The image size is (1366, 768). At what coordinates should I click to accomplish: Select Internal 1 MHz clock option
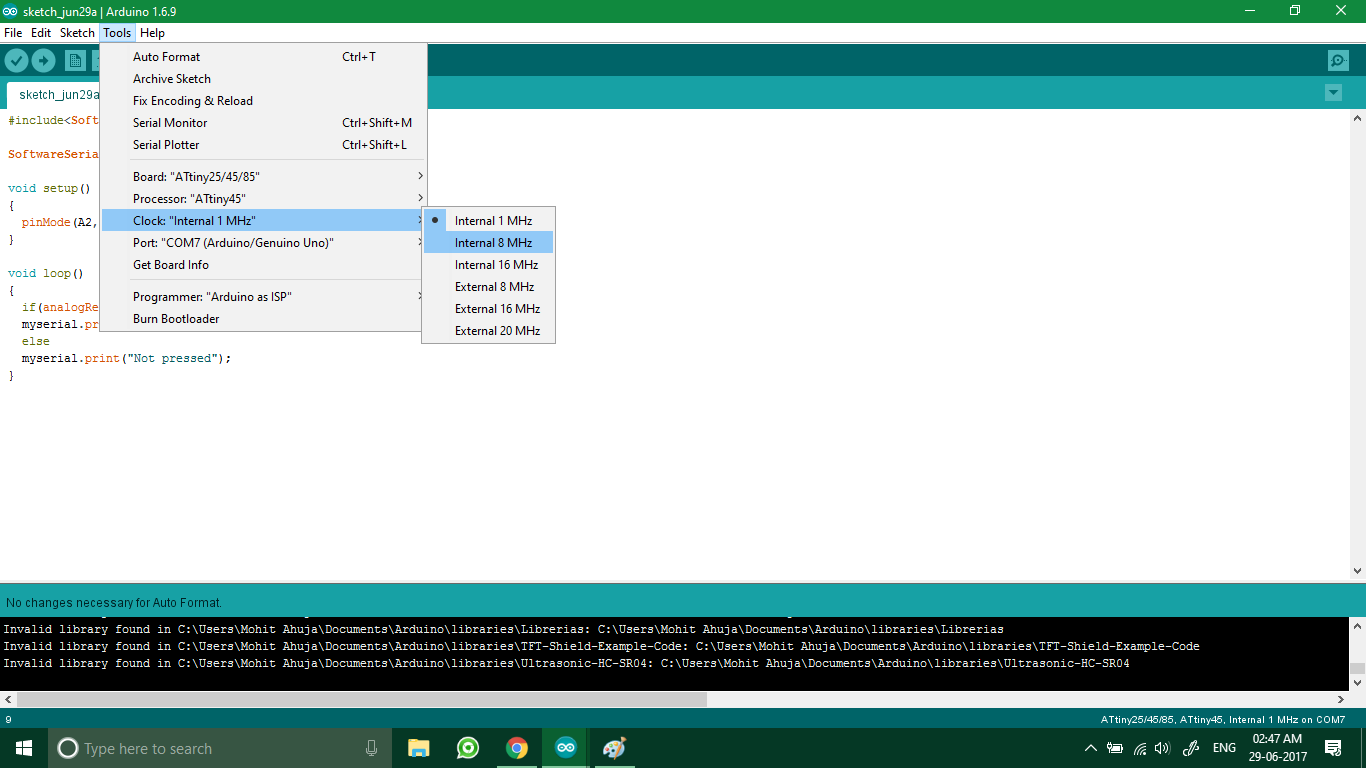point(488,220)
